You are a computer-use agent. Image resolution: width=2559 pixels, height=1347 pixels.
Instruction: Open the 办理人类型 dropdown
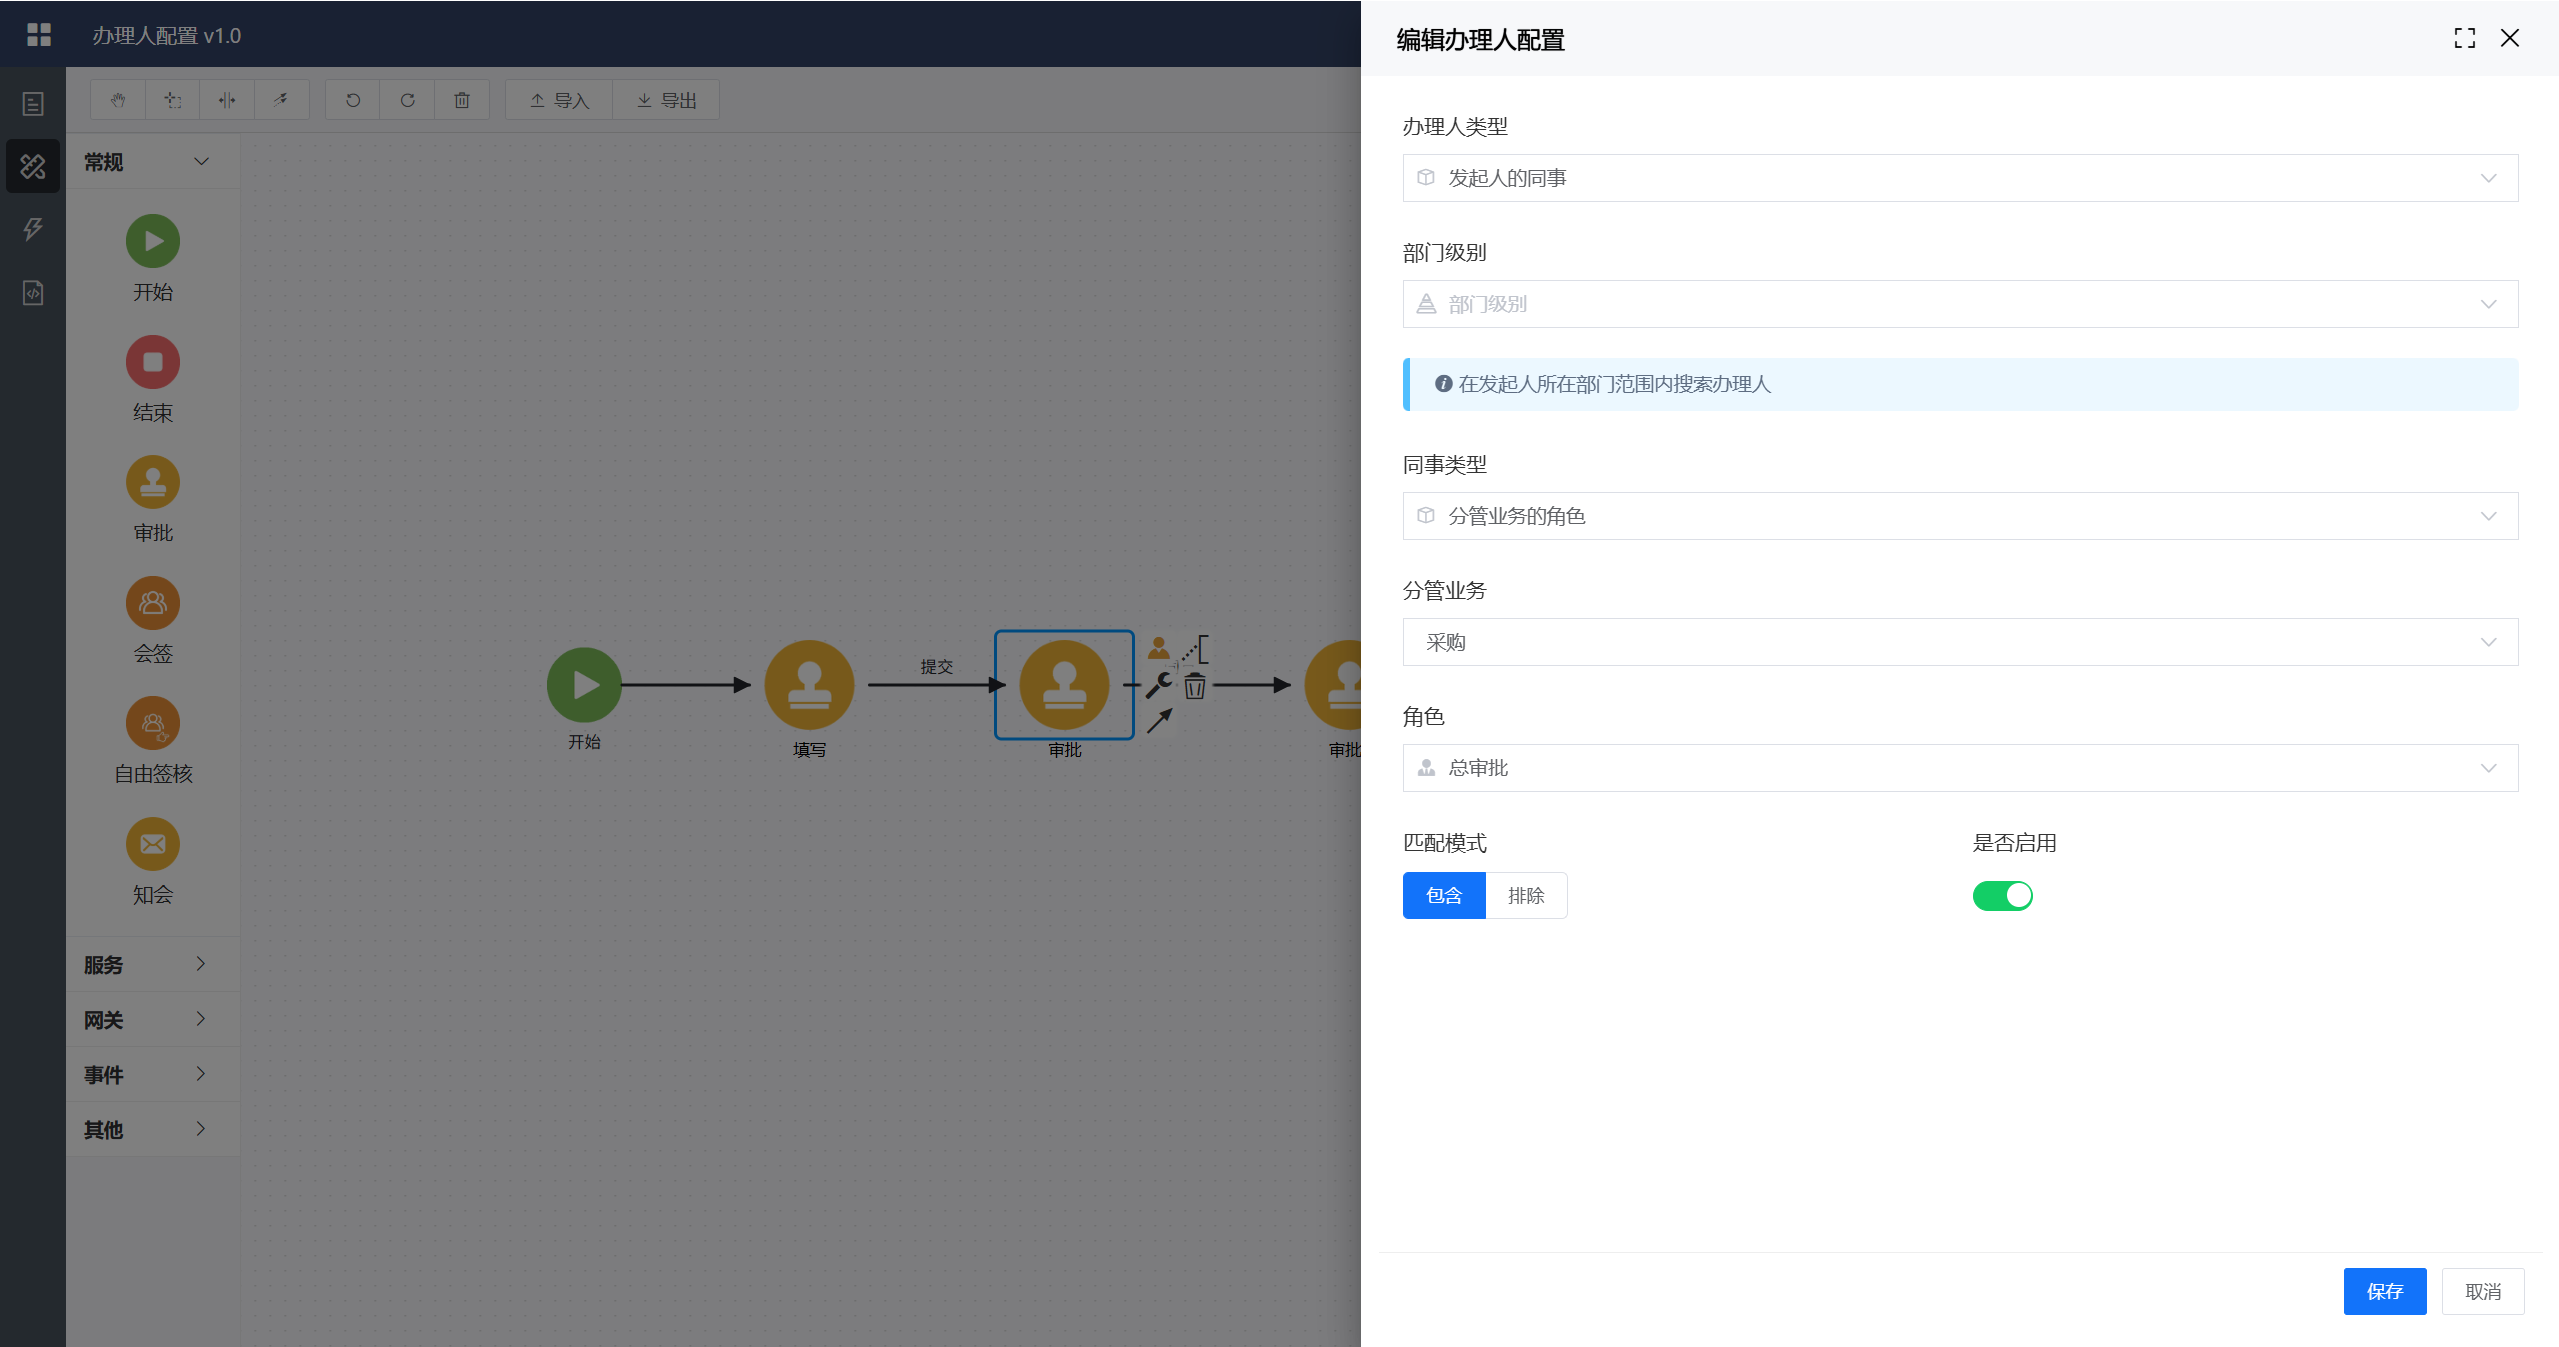(1959, 178)
